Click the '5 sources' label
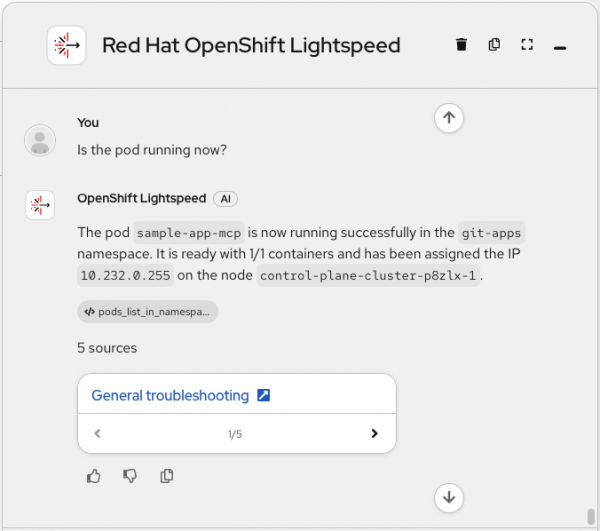Screen dimensions: 600x531 coord(107,348)
